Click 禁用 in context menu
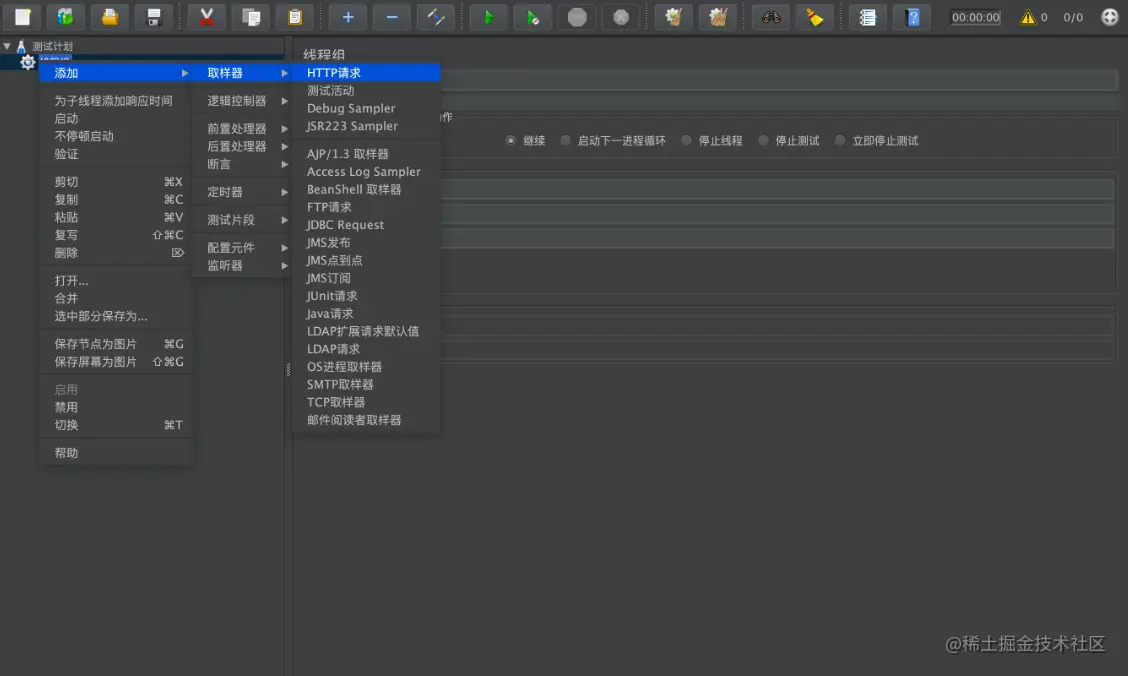Viewport: 1128px width, 676px height. [116, 407]
